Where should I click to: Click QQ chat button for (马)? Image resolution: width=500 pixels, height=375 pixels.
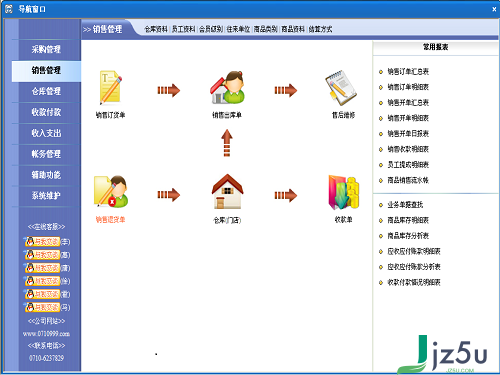tap(43, 307)
